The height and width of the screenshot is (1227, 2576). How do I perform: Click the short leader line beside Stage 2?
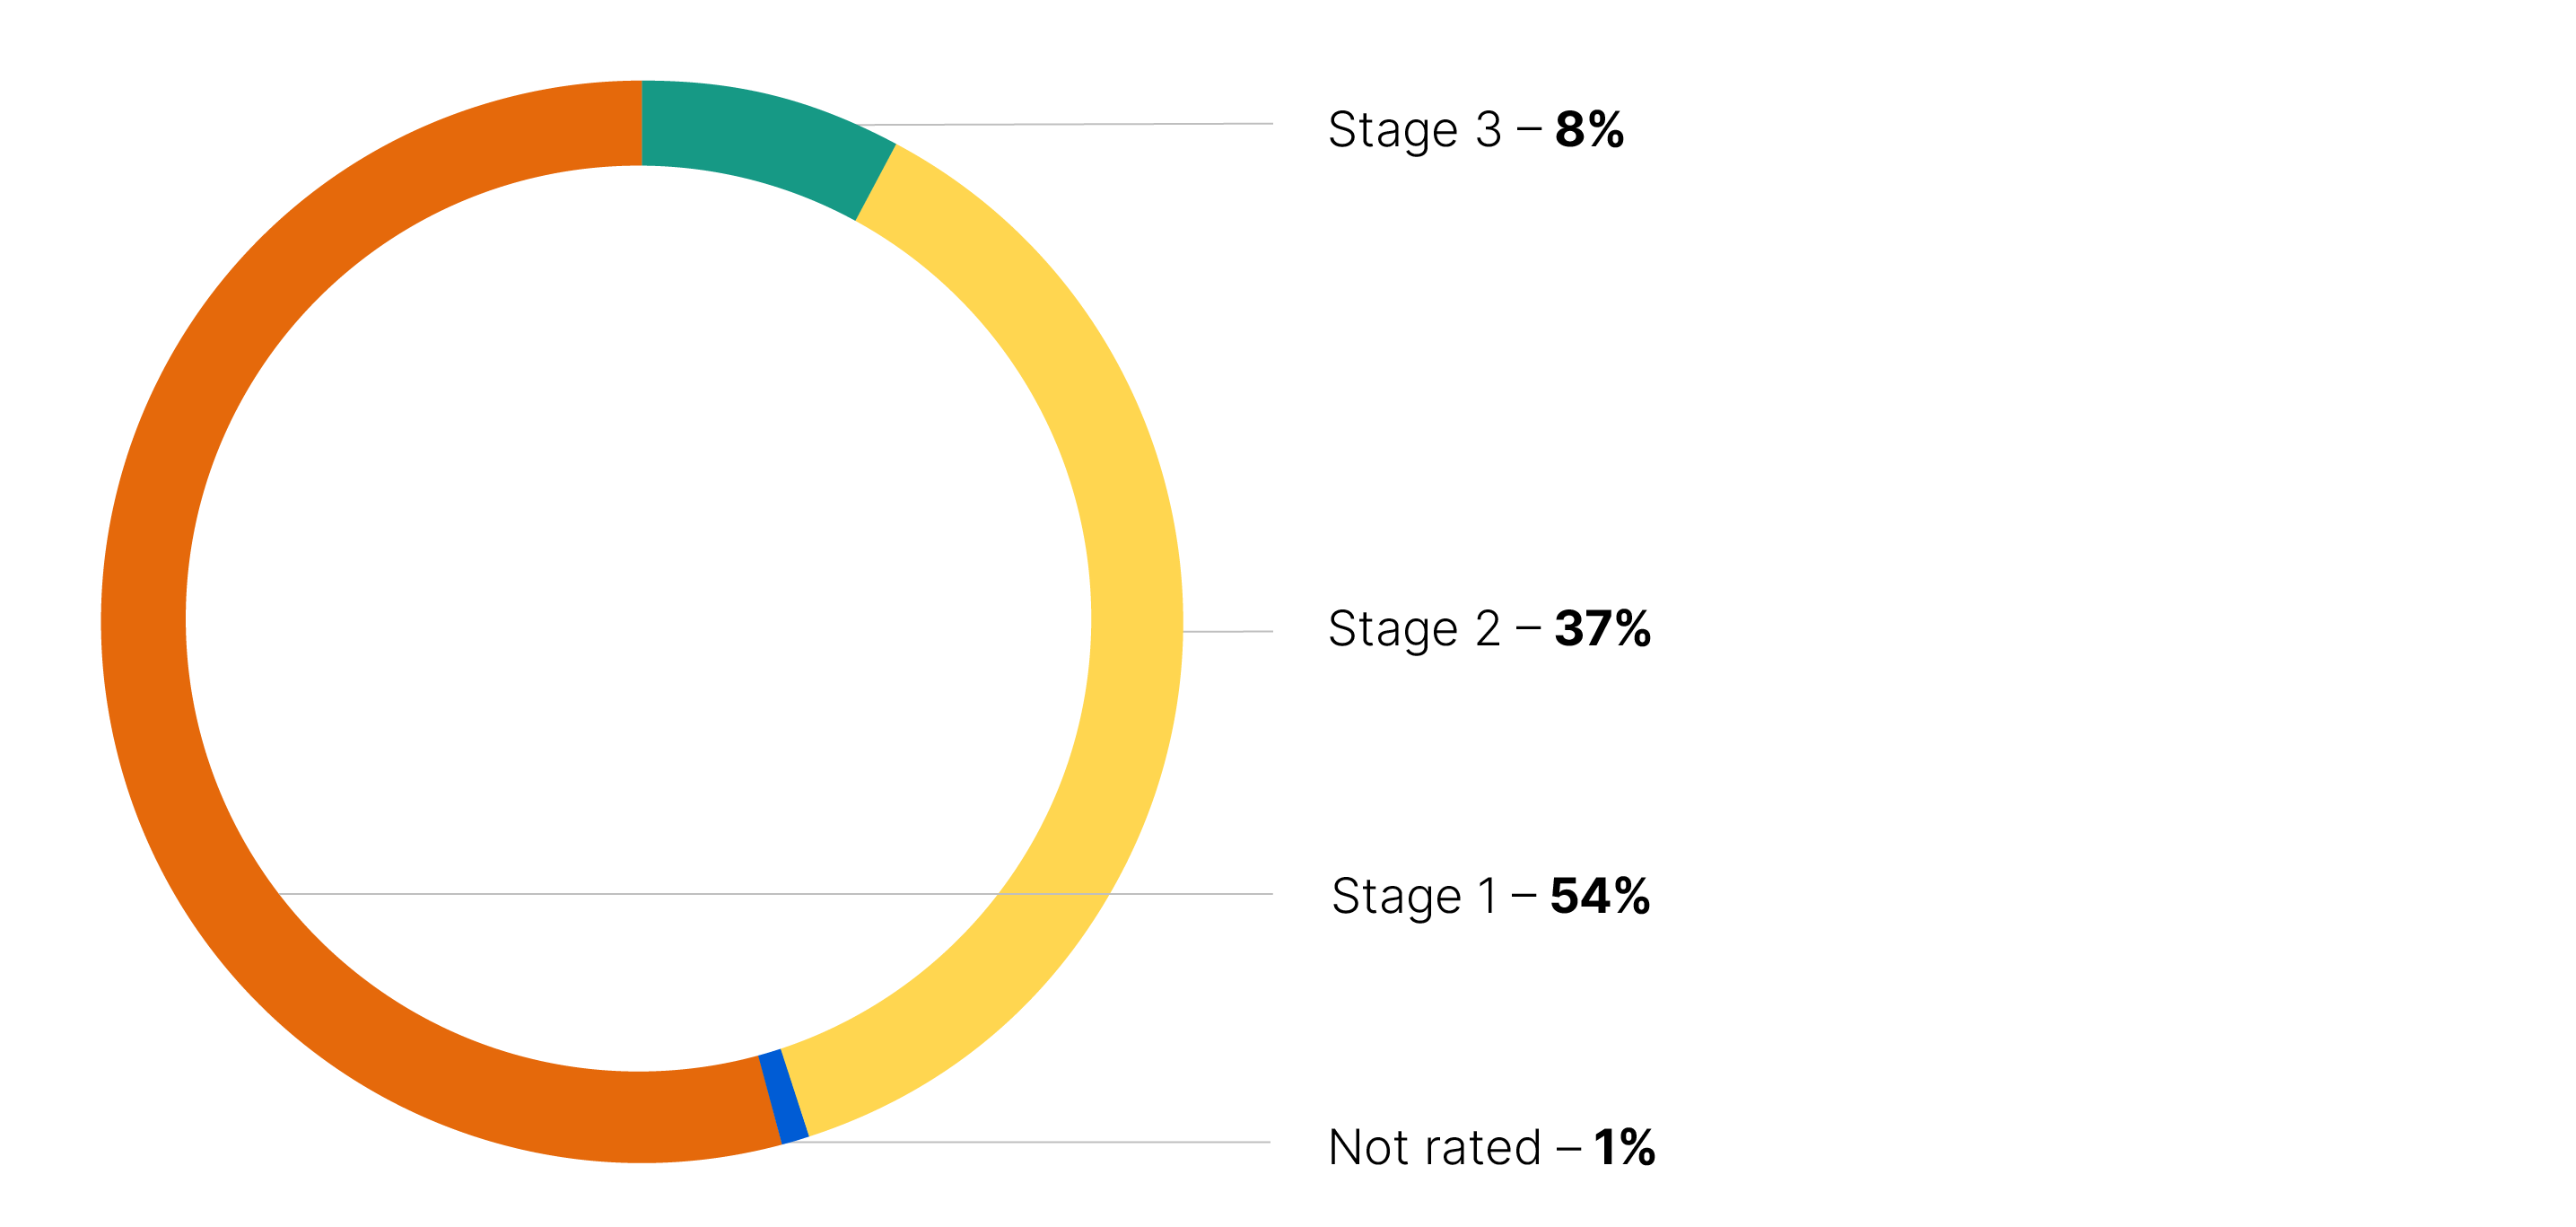(1228, 631)
